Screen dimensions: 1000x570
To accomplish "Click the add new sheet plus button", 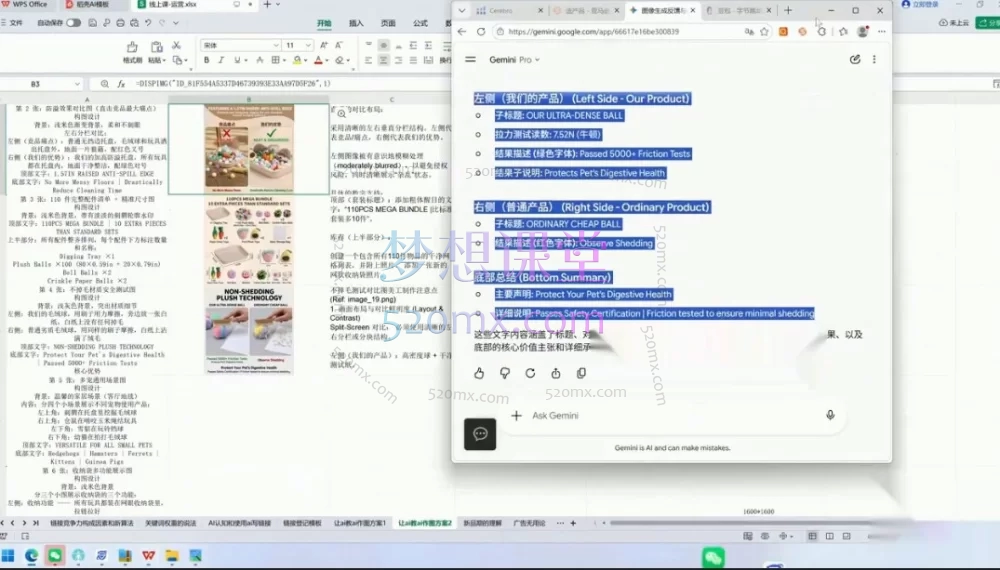I will tap(573, 523).
